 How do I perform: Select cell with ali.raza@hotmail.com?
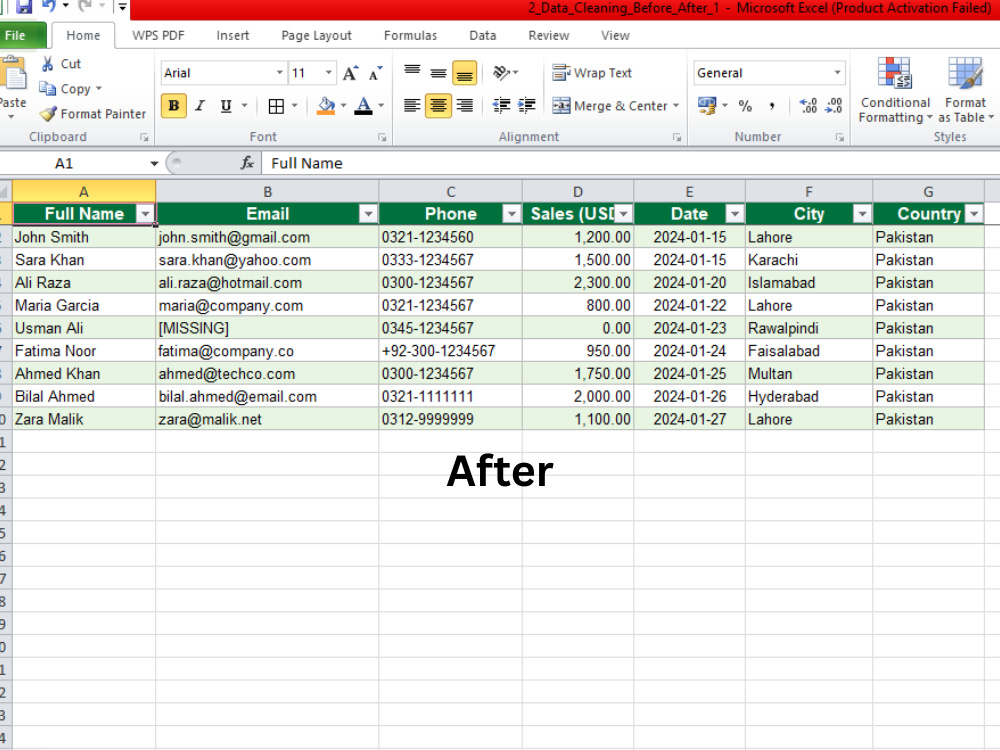click(x=267, y=283)
